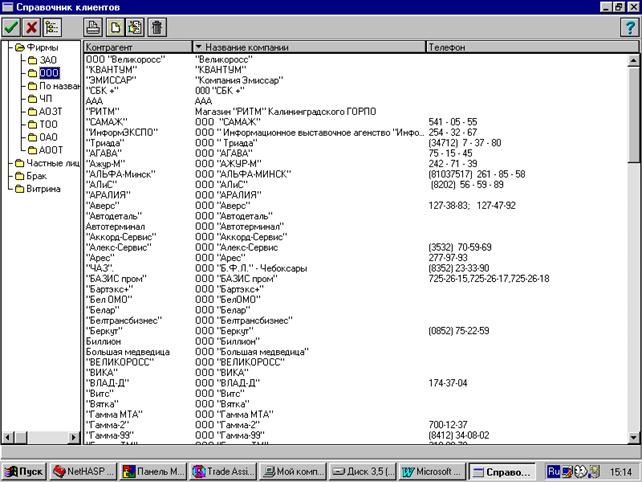The image size is (642, 482).
Task: Click phone (8412) 34-08-02
Action: [459, 435]
